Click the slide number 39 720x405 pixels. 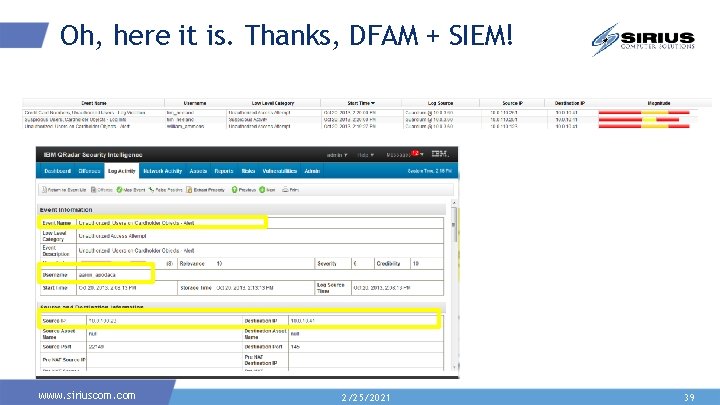point(689,398)
